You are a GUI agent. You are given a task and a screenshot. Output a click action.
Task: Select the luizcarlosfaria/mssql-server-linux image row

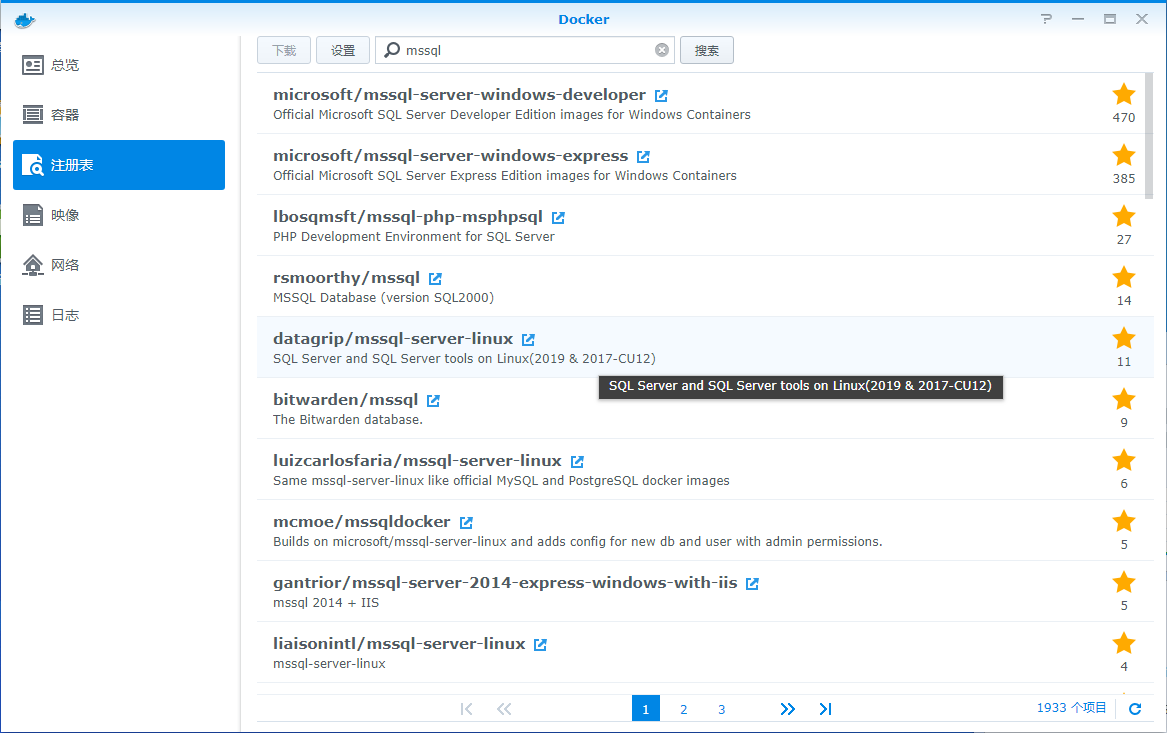point(705,470)
